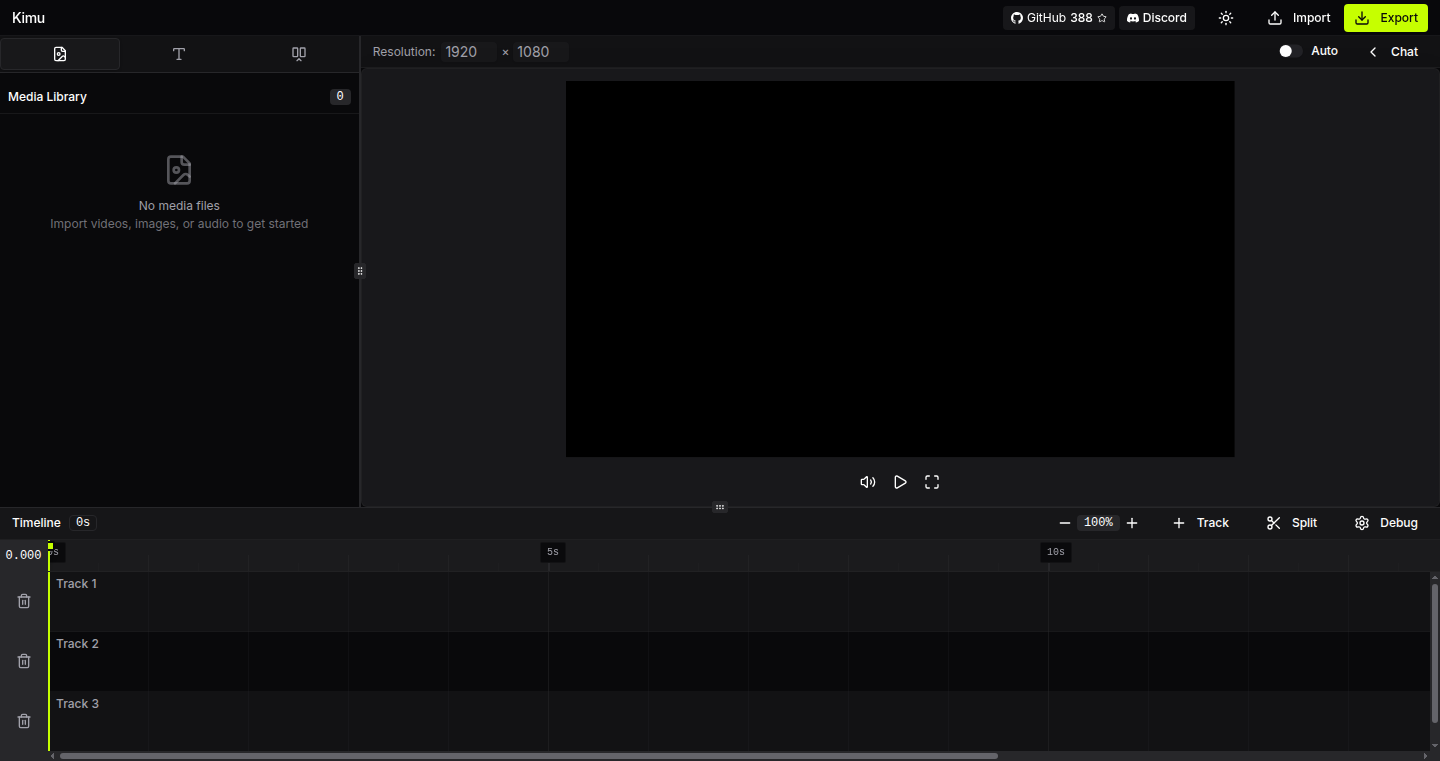Click the playhead at timeline start

[x=50, y=547]
